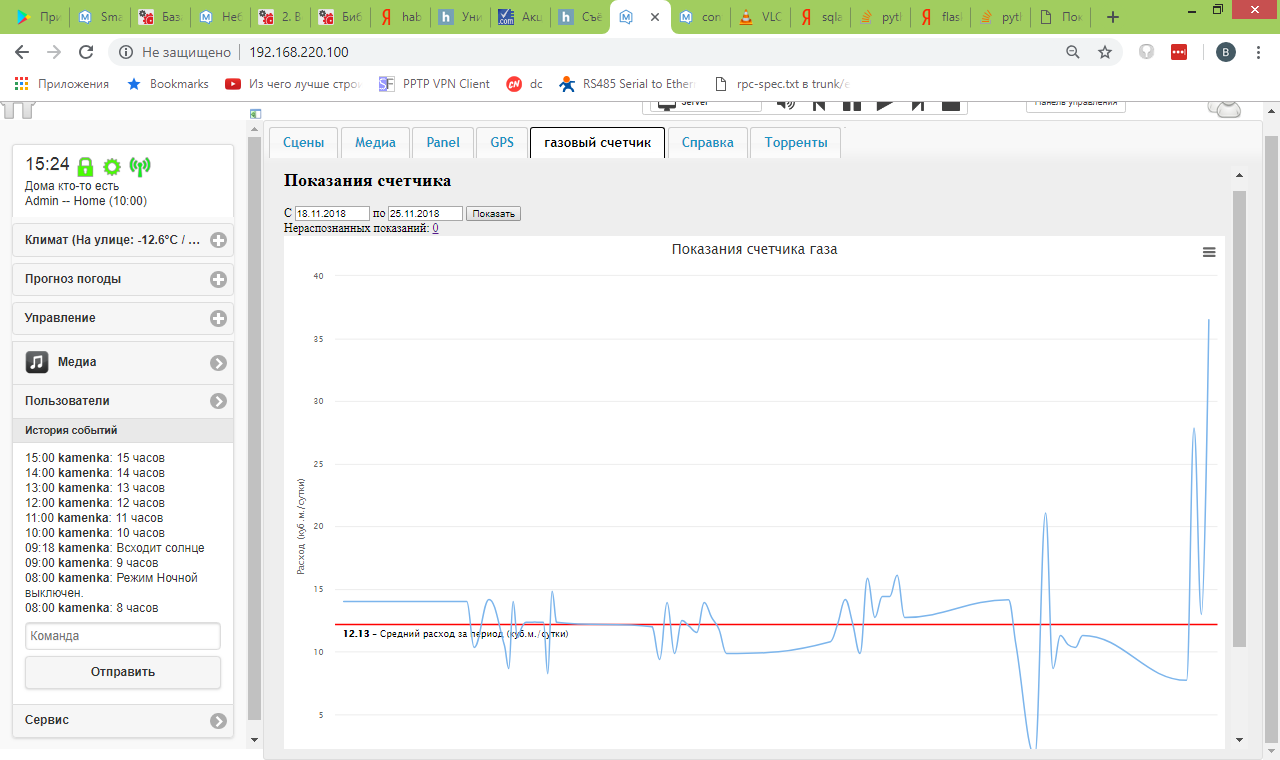This screenshot has height=760, width=1280.
Task: Click the green gear status icon
Action: 112,167
